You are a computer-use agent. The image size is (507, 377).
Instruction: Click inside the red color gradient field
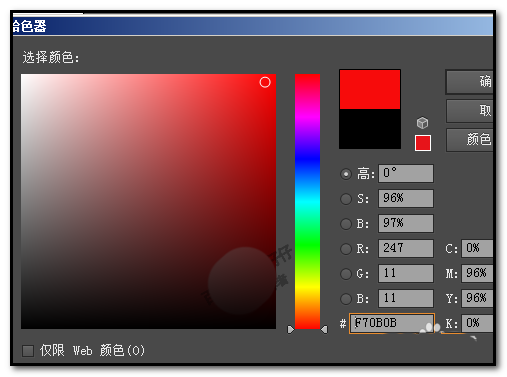(x=148, y=201)
